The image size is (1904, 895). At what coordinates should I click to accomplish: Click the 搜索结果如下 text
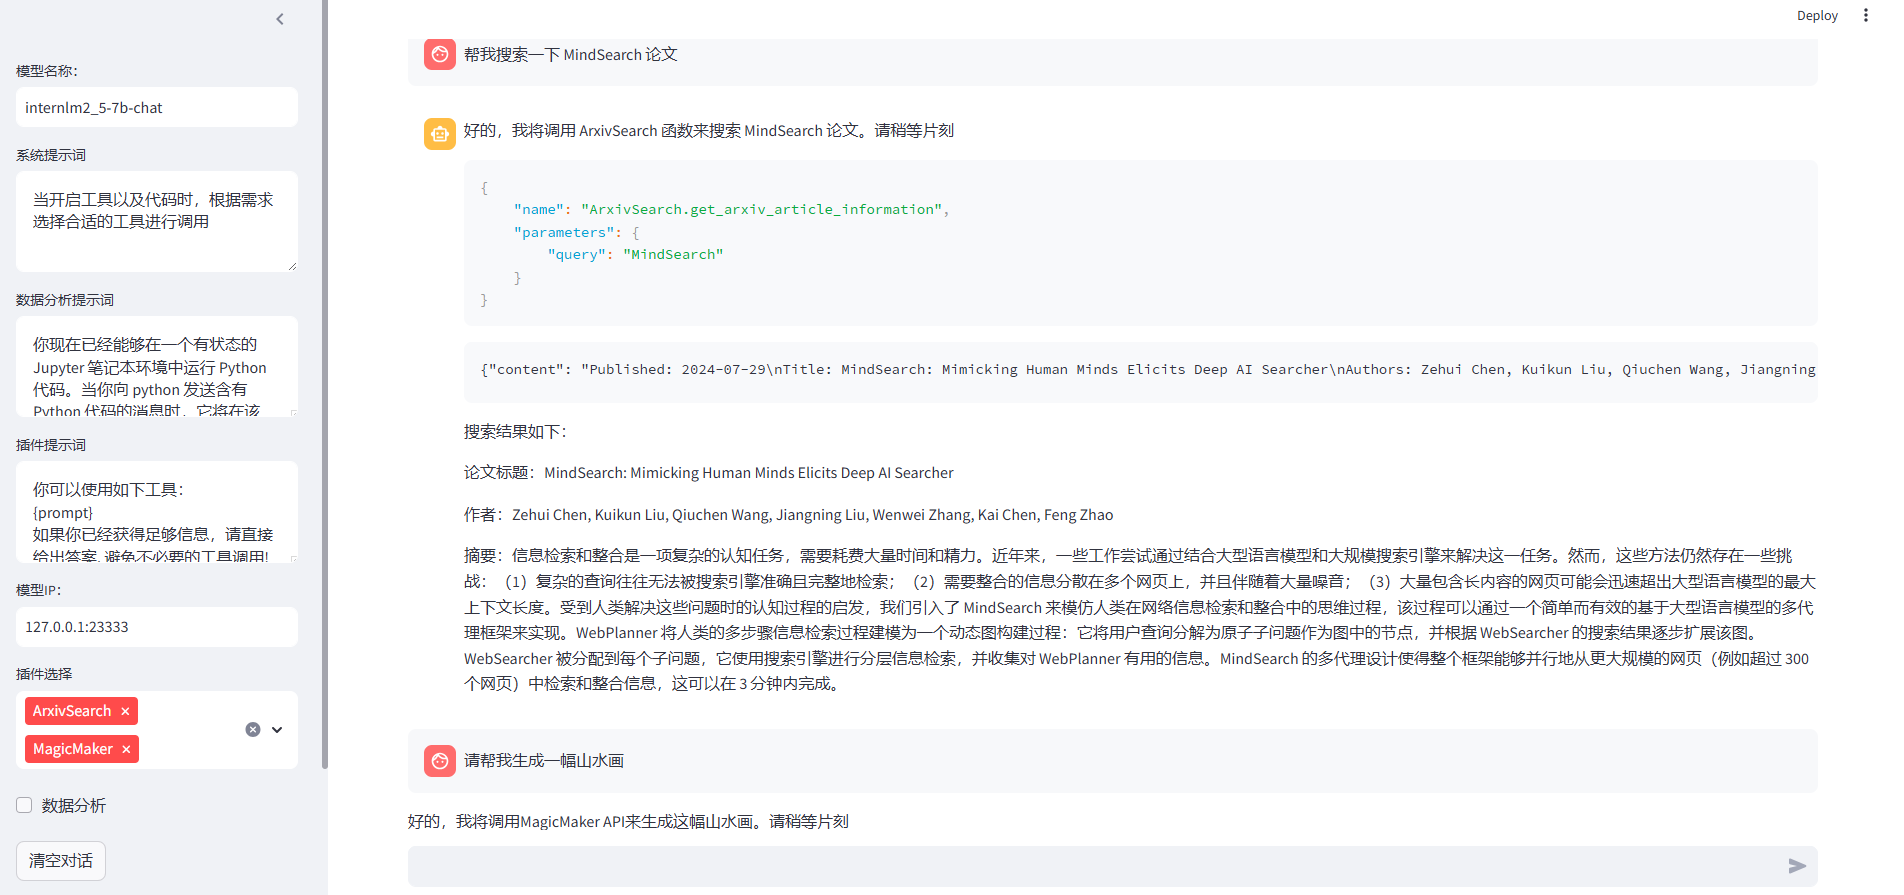click(515, 432)
